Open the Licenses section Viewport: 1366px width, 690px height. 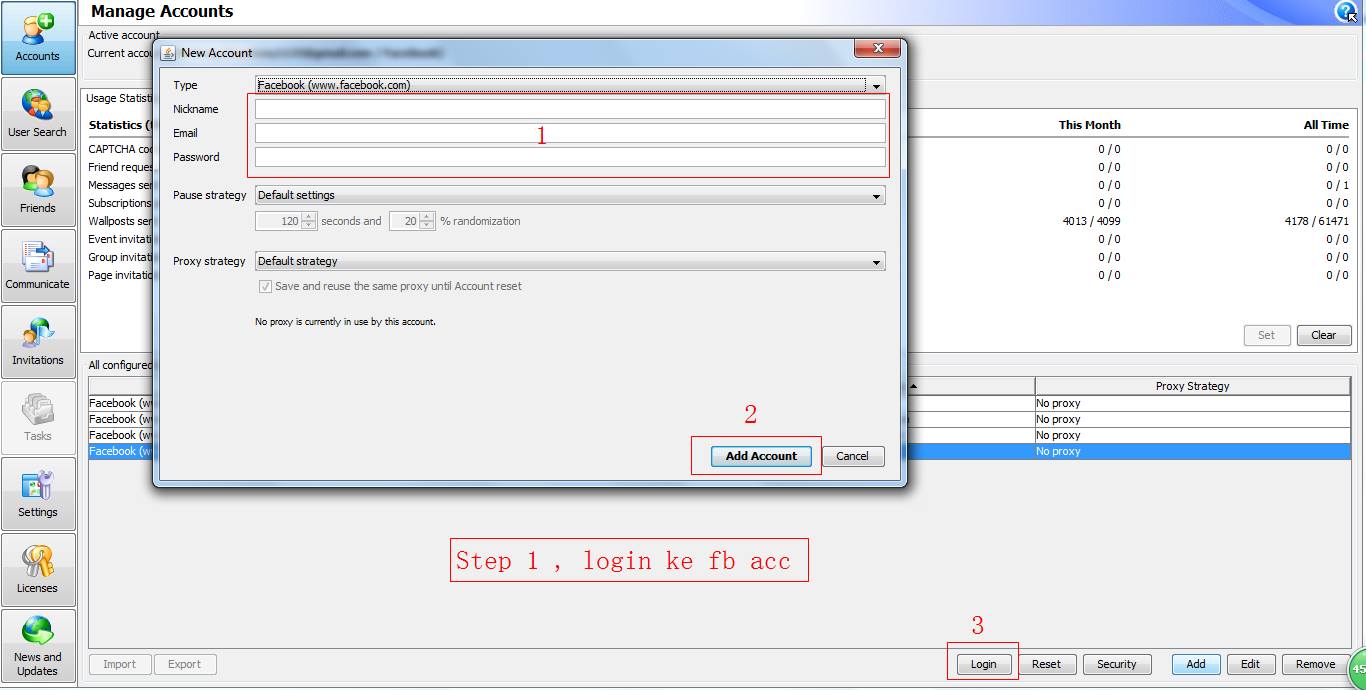[x=38, y=570]
